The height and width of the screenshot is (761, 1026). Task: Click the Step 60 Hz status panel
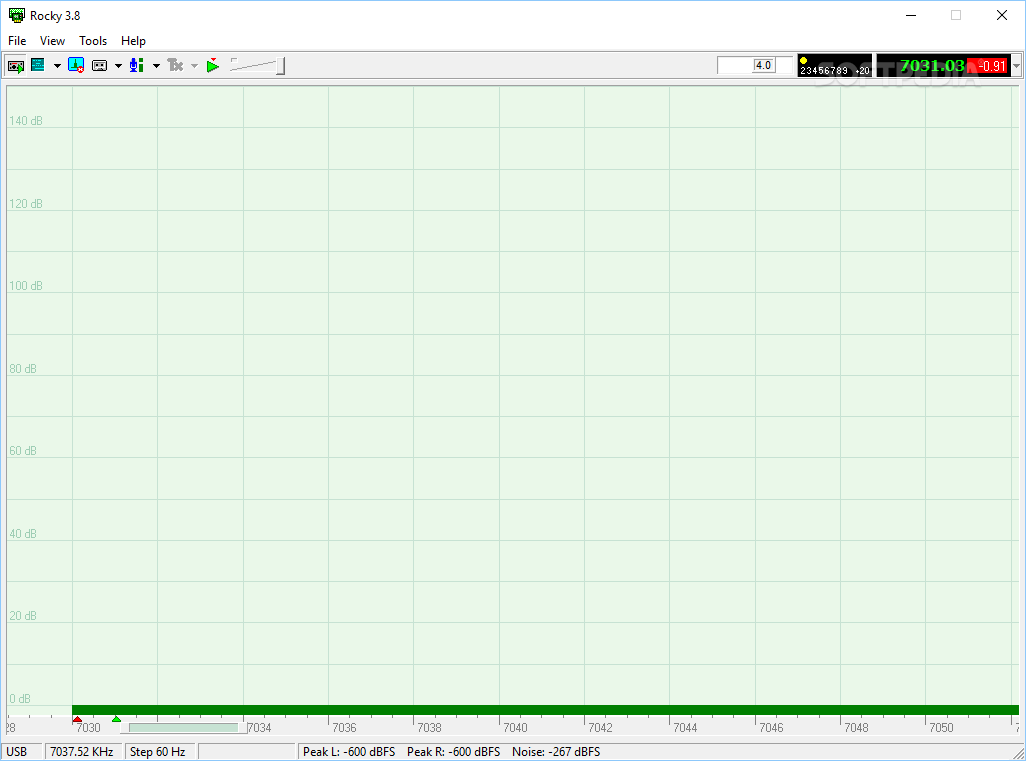pos(160,752)
